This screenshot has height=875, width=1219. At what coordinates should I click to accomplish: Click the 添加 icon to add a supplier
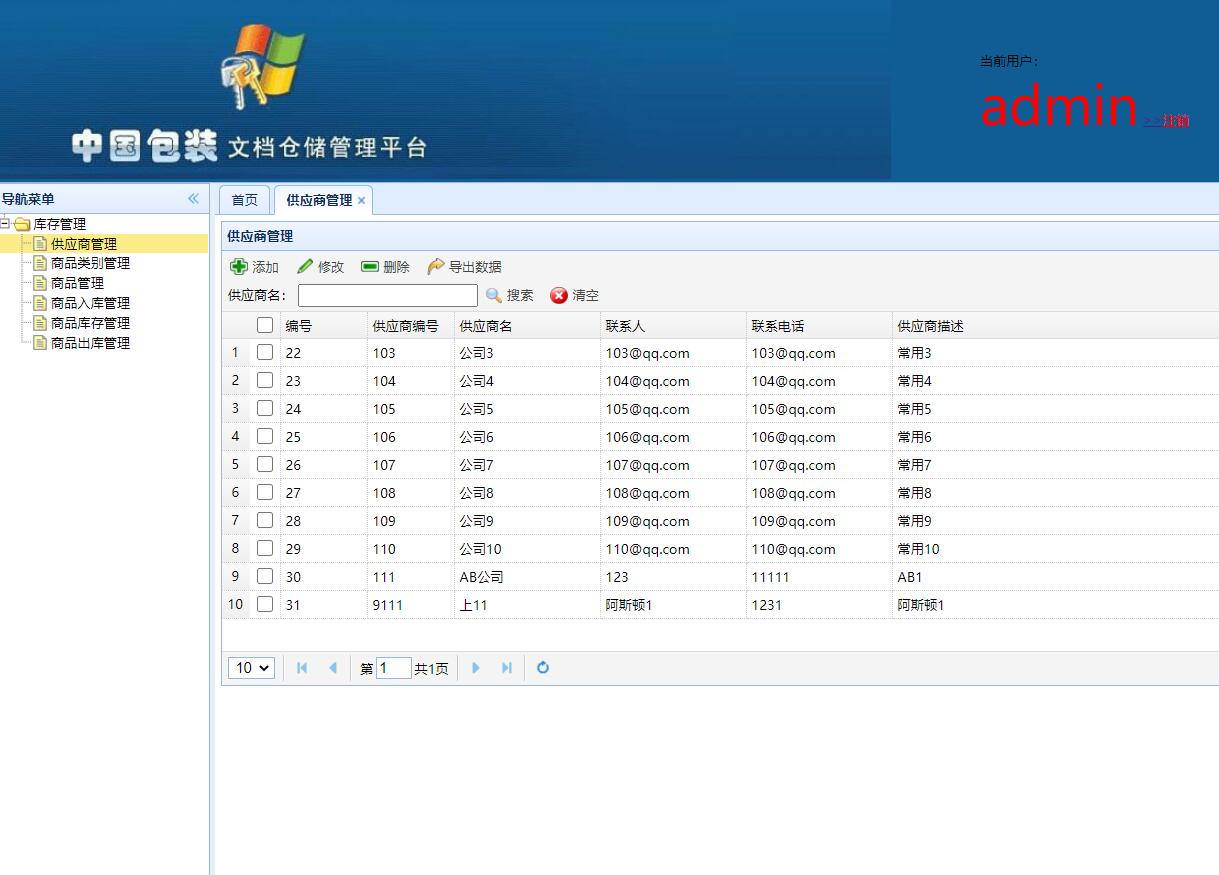click(240, 266)
